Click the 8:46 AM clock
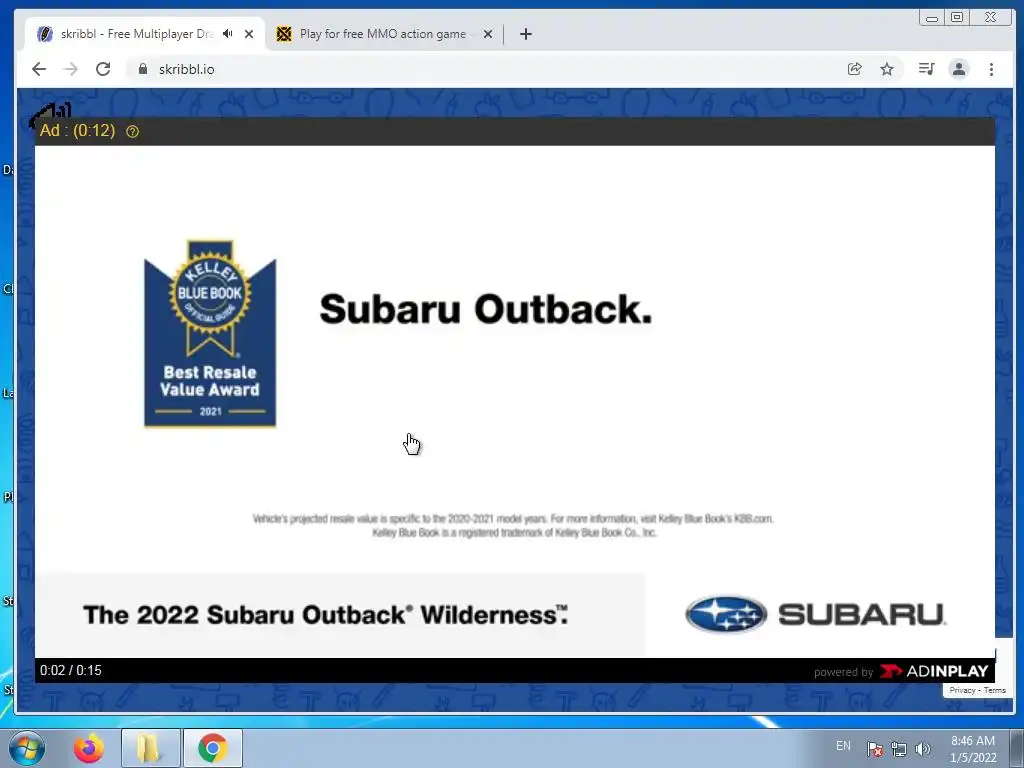1024x768 pixels. coord(973,741)
